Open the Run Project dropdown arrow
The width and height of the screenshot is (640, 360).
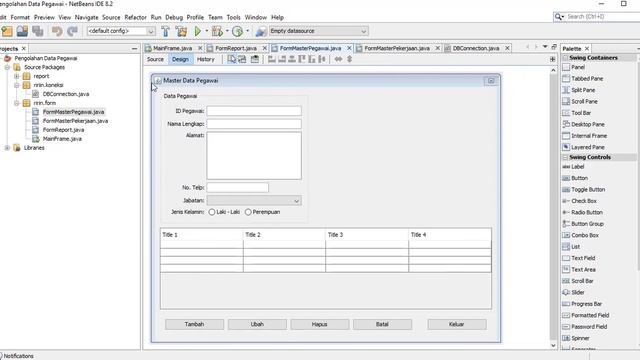click(206, 31)
